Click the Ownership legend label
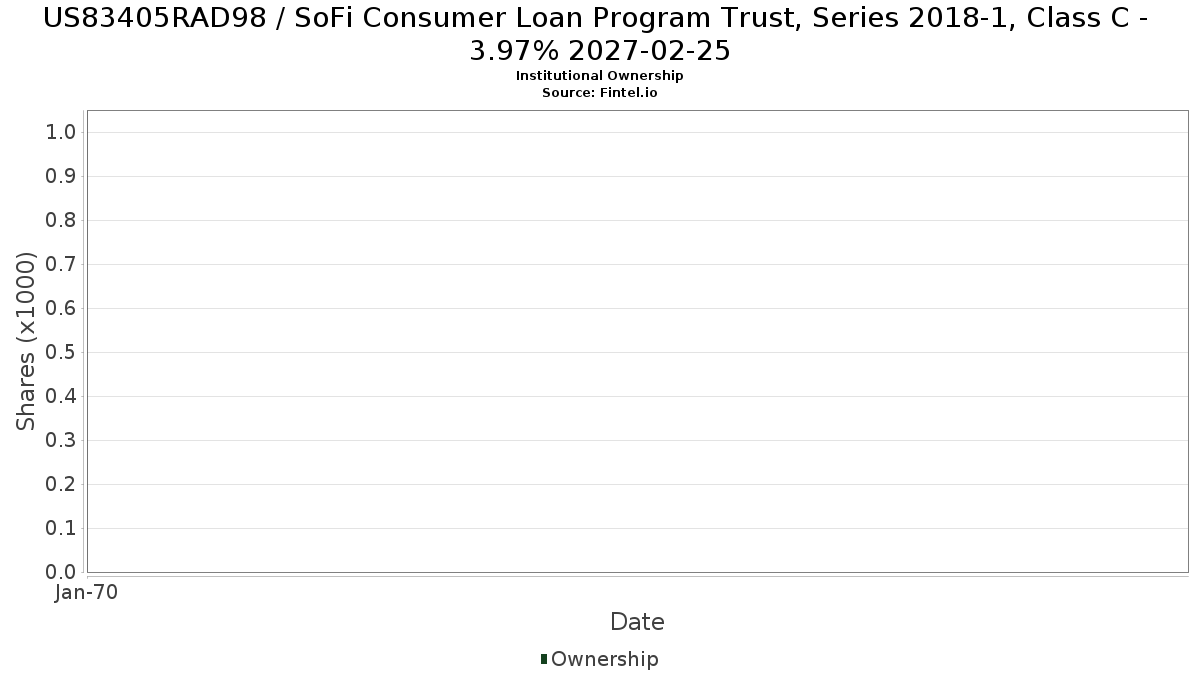 click(x=604, y=659)
